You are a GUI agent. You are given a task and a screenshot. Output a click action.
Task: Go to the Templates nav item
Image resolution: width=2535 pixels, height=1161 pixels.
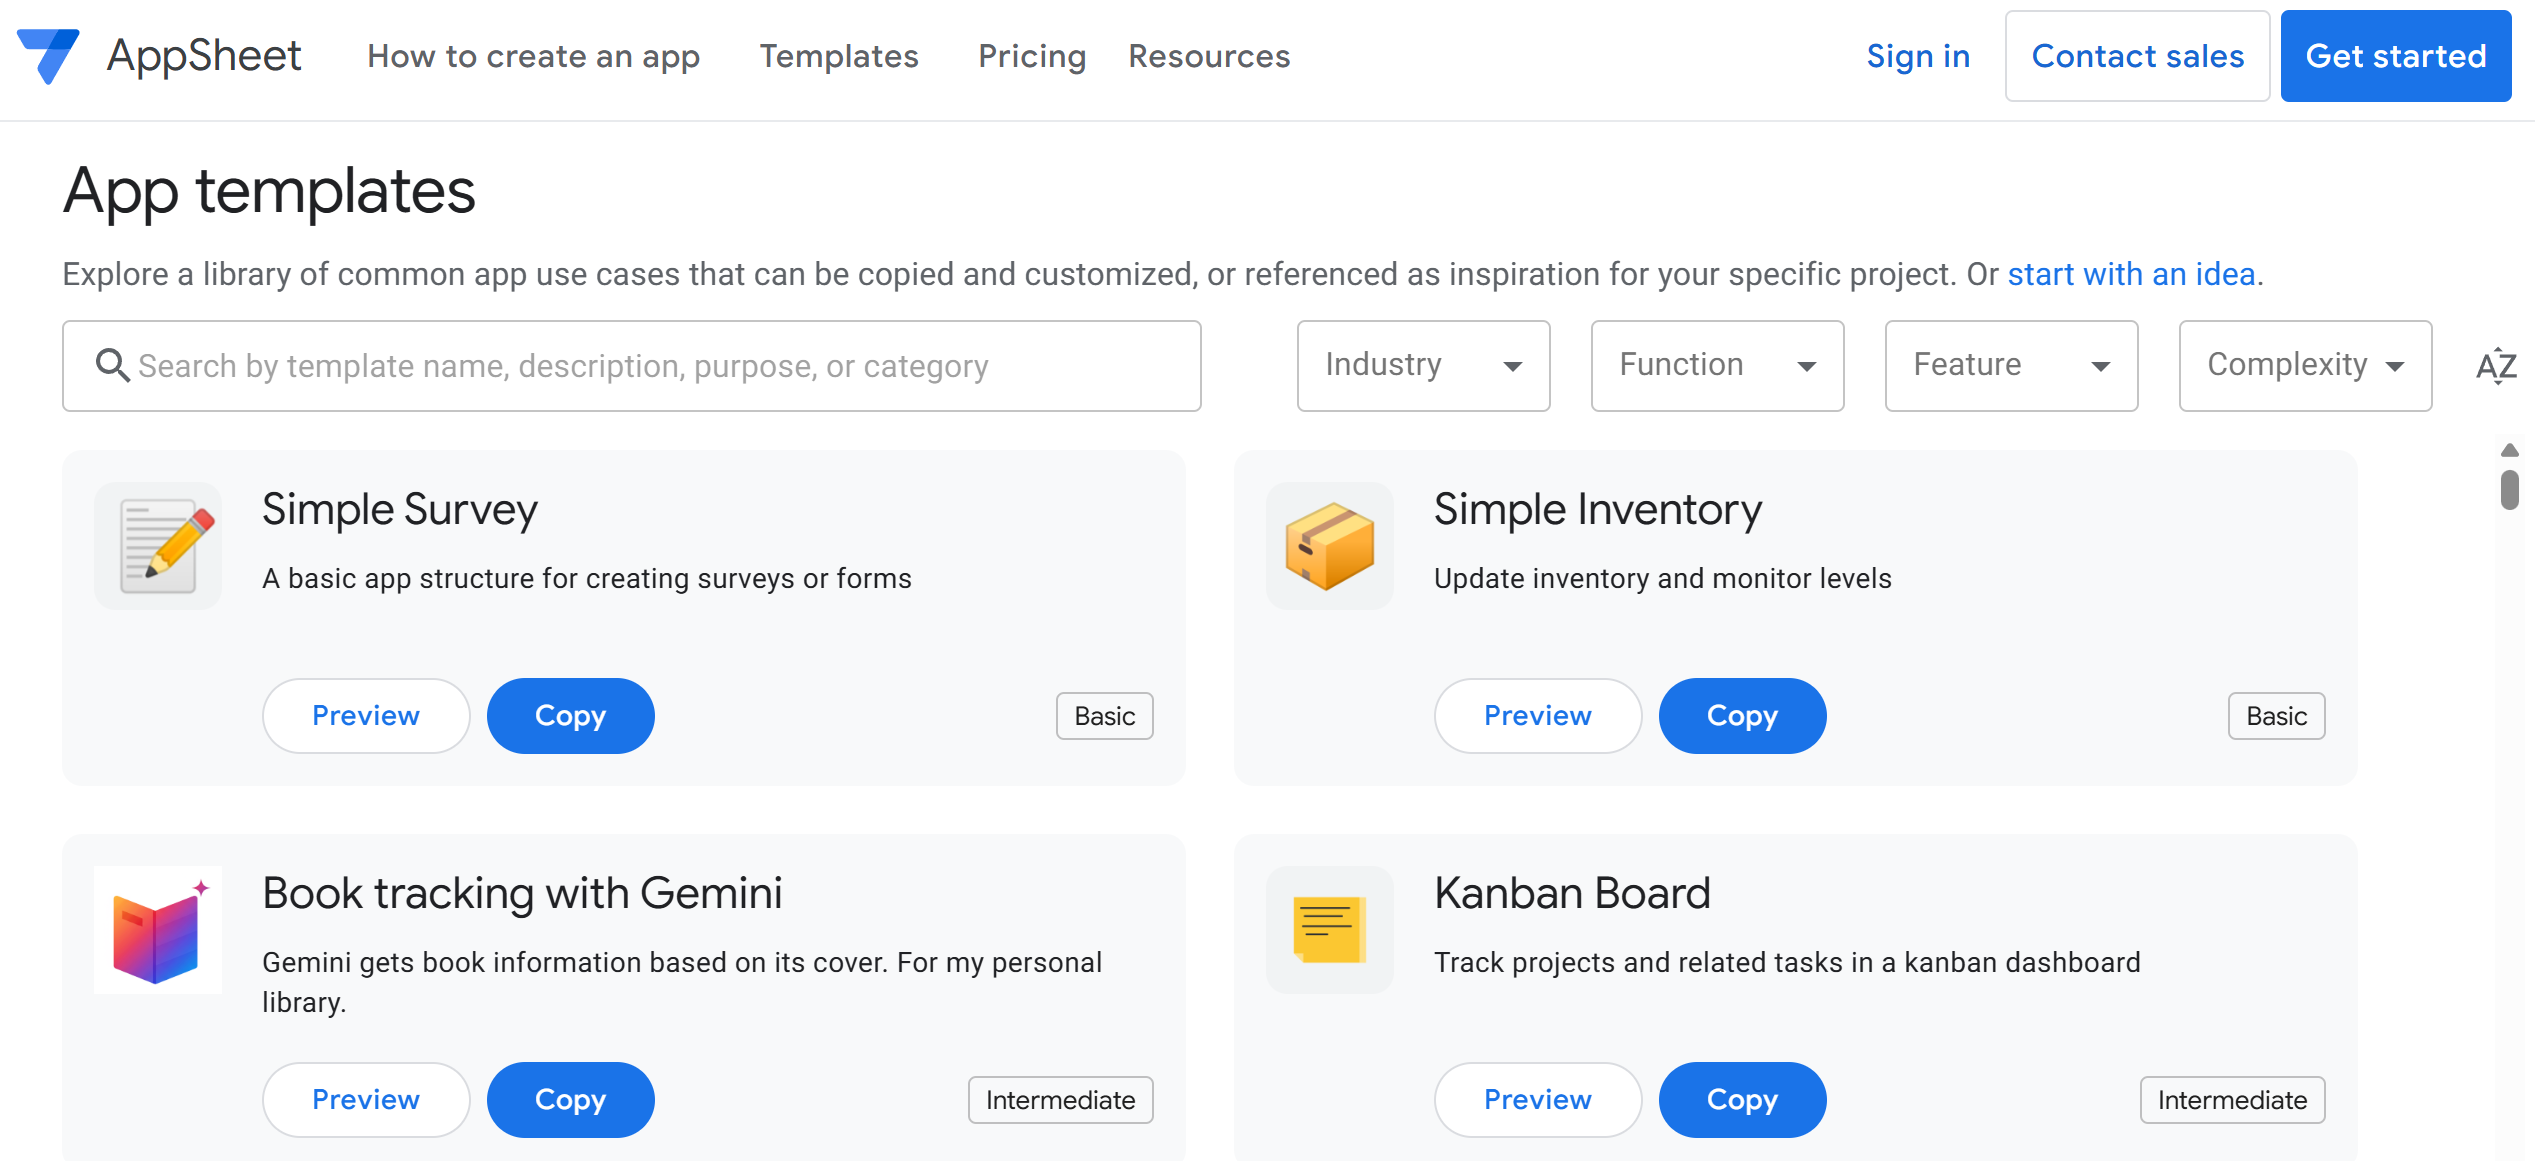(x=839, y=56)
